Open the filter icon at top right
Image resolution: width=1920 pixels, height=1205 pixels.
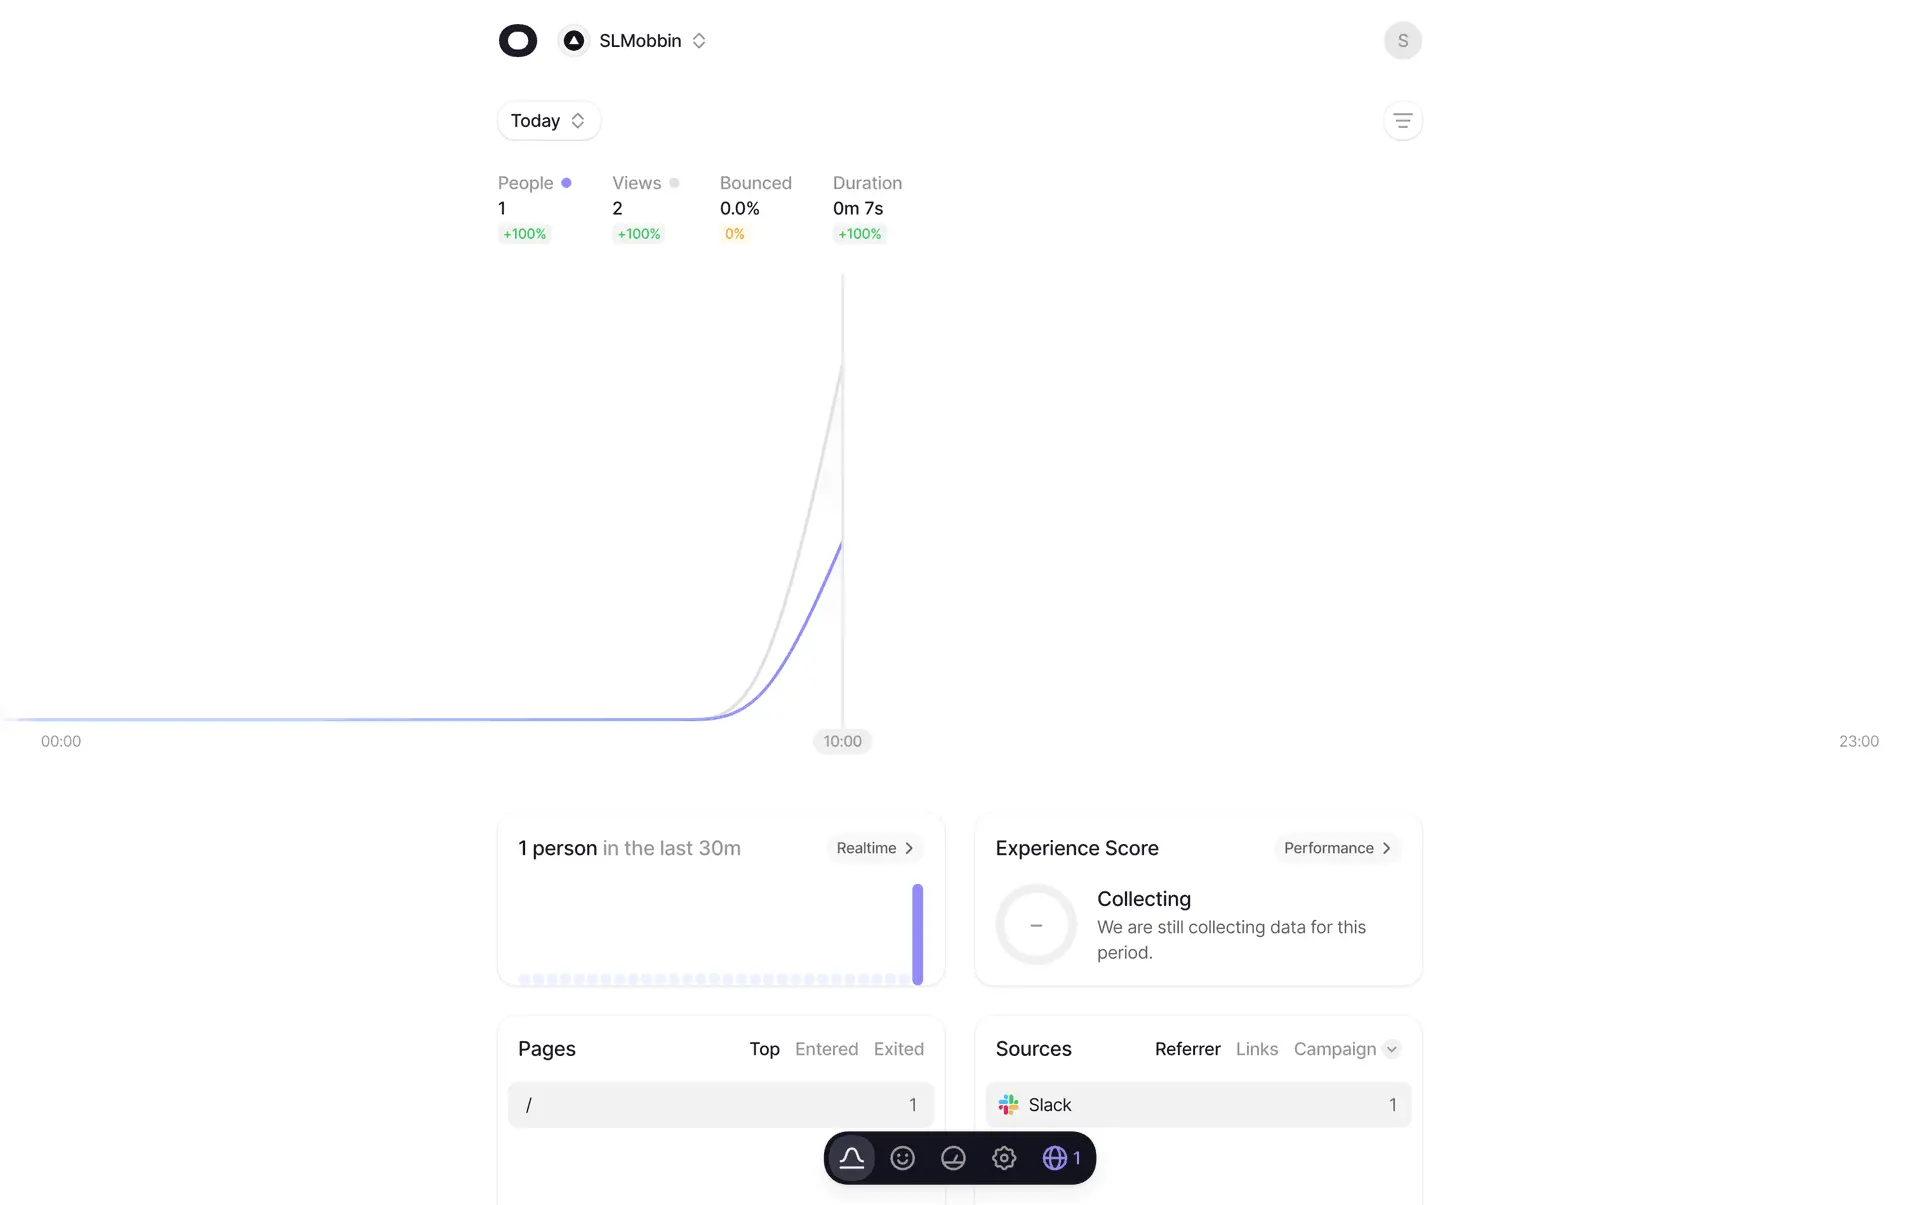click(x=1402, y=121)
